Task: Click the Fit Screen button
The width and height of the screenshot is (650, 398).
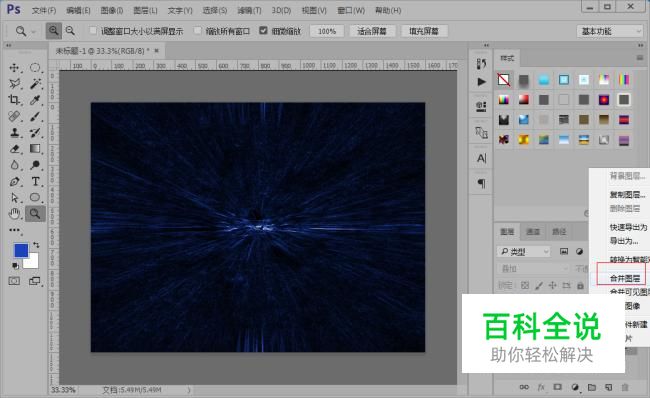Action: click(371, 31)
